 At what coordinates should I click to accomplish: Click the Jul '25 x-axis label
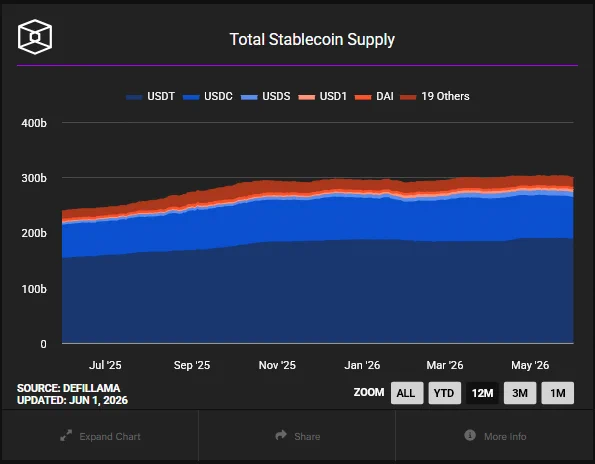[x=105, y=365]
